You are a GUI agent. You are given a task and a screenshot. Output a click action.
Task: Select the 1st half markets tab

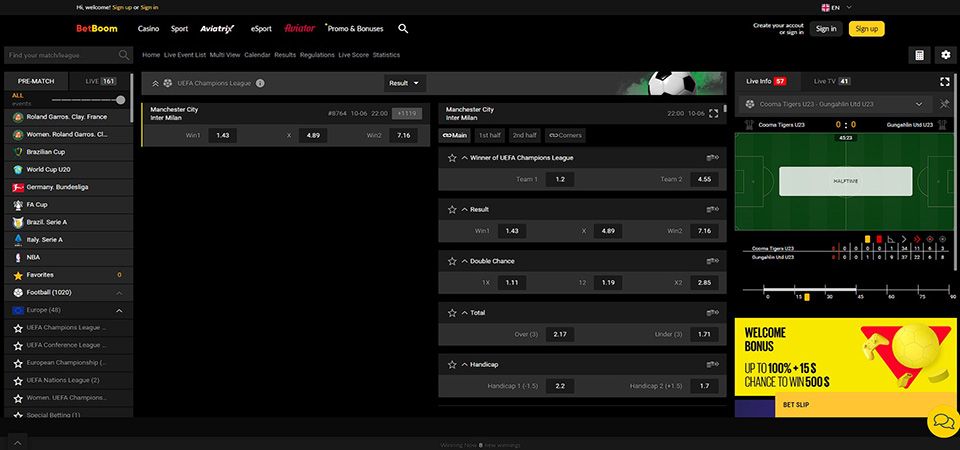click(x=490, y=135)
